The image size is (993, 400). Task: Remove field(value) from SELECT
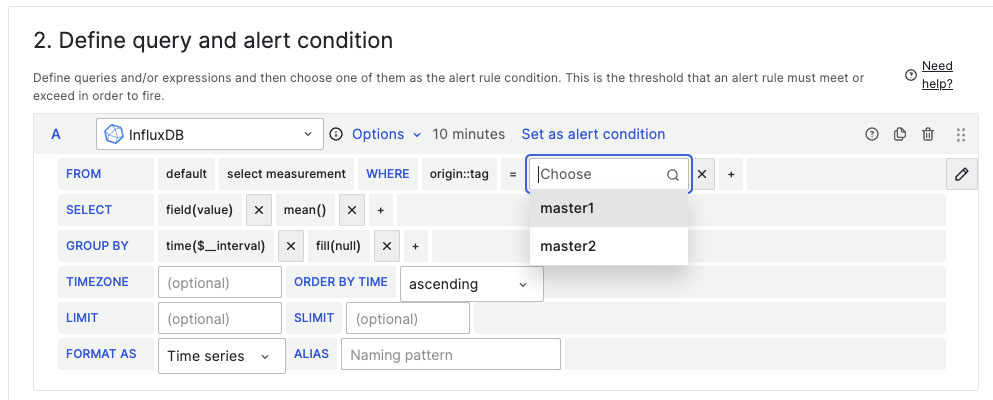click(257, 210)
